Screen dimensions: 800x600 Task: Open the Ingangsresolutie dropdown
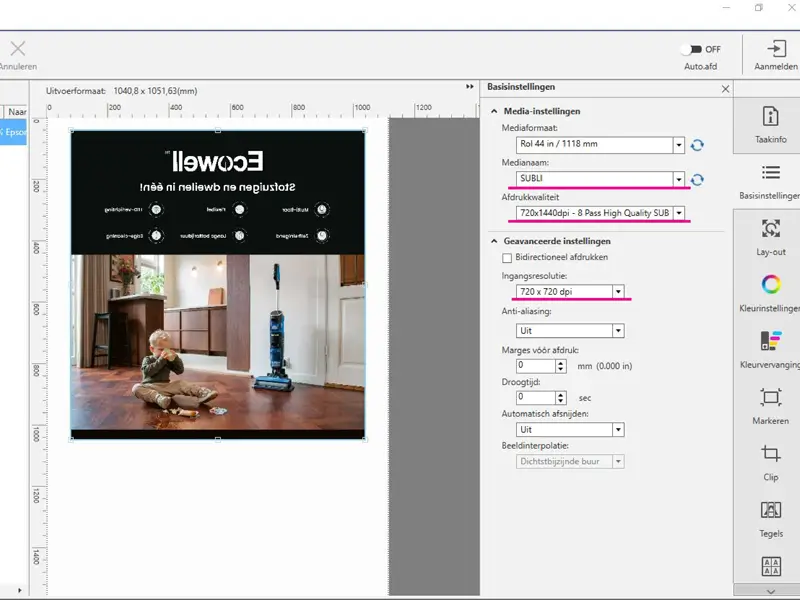coord(618,292)
